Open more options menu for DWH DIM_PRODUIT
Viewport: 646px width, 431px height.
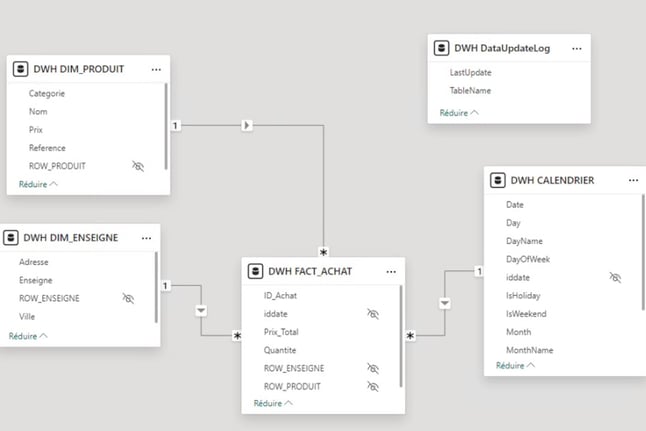point(156,69)
